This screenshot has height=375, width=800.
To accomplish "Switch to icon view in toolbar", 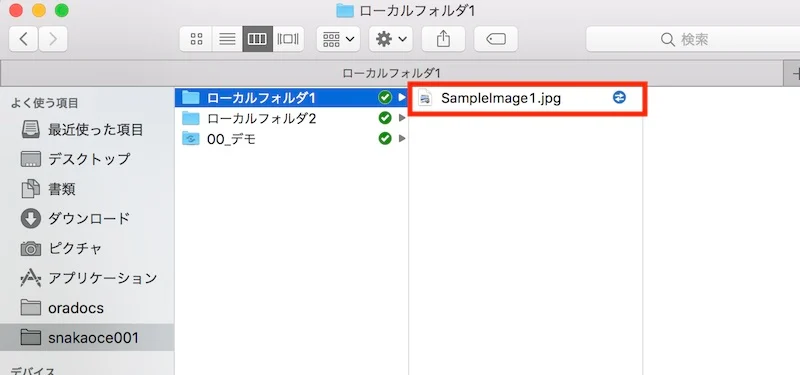I will [x=196, y=39].
